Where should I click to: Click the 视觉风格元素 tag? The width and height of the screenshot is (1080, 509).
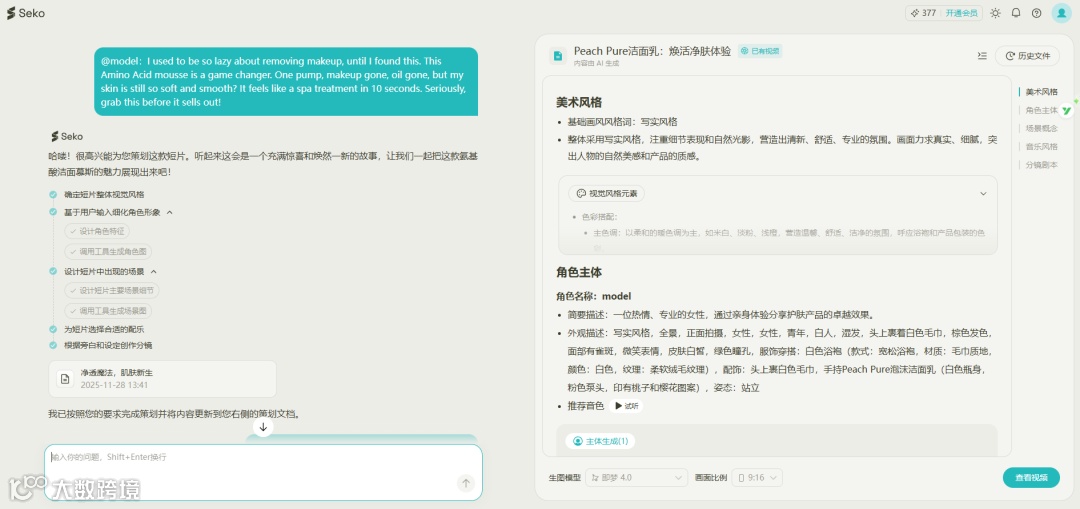[606, 194]
